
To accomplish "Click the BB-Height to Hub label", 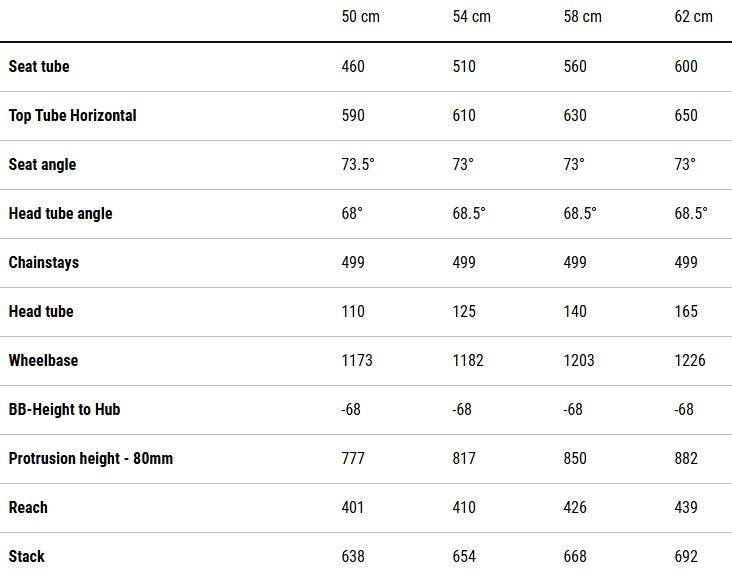I will [64, 409].
